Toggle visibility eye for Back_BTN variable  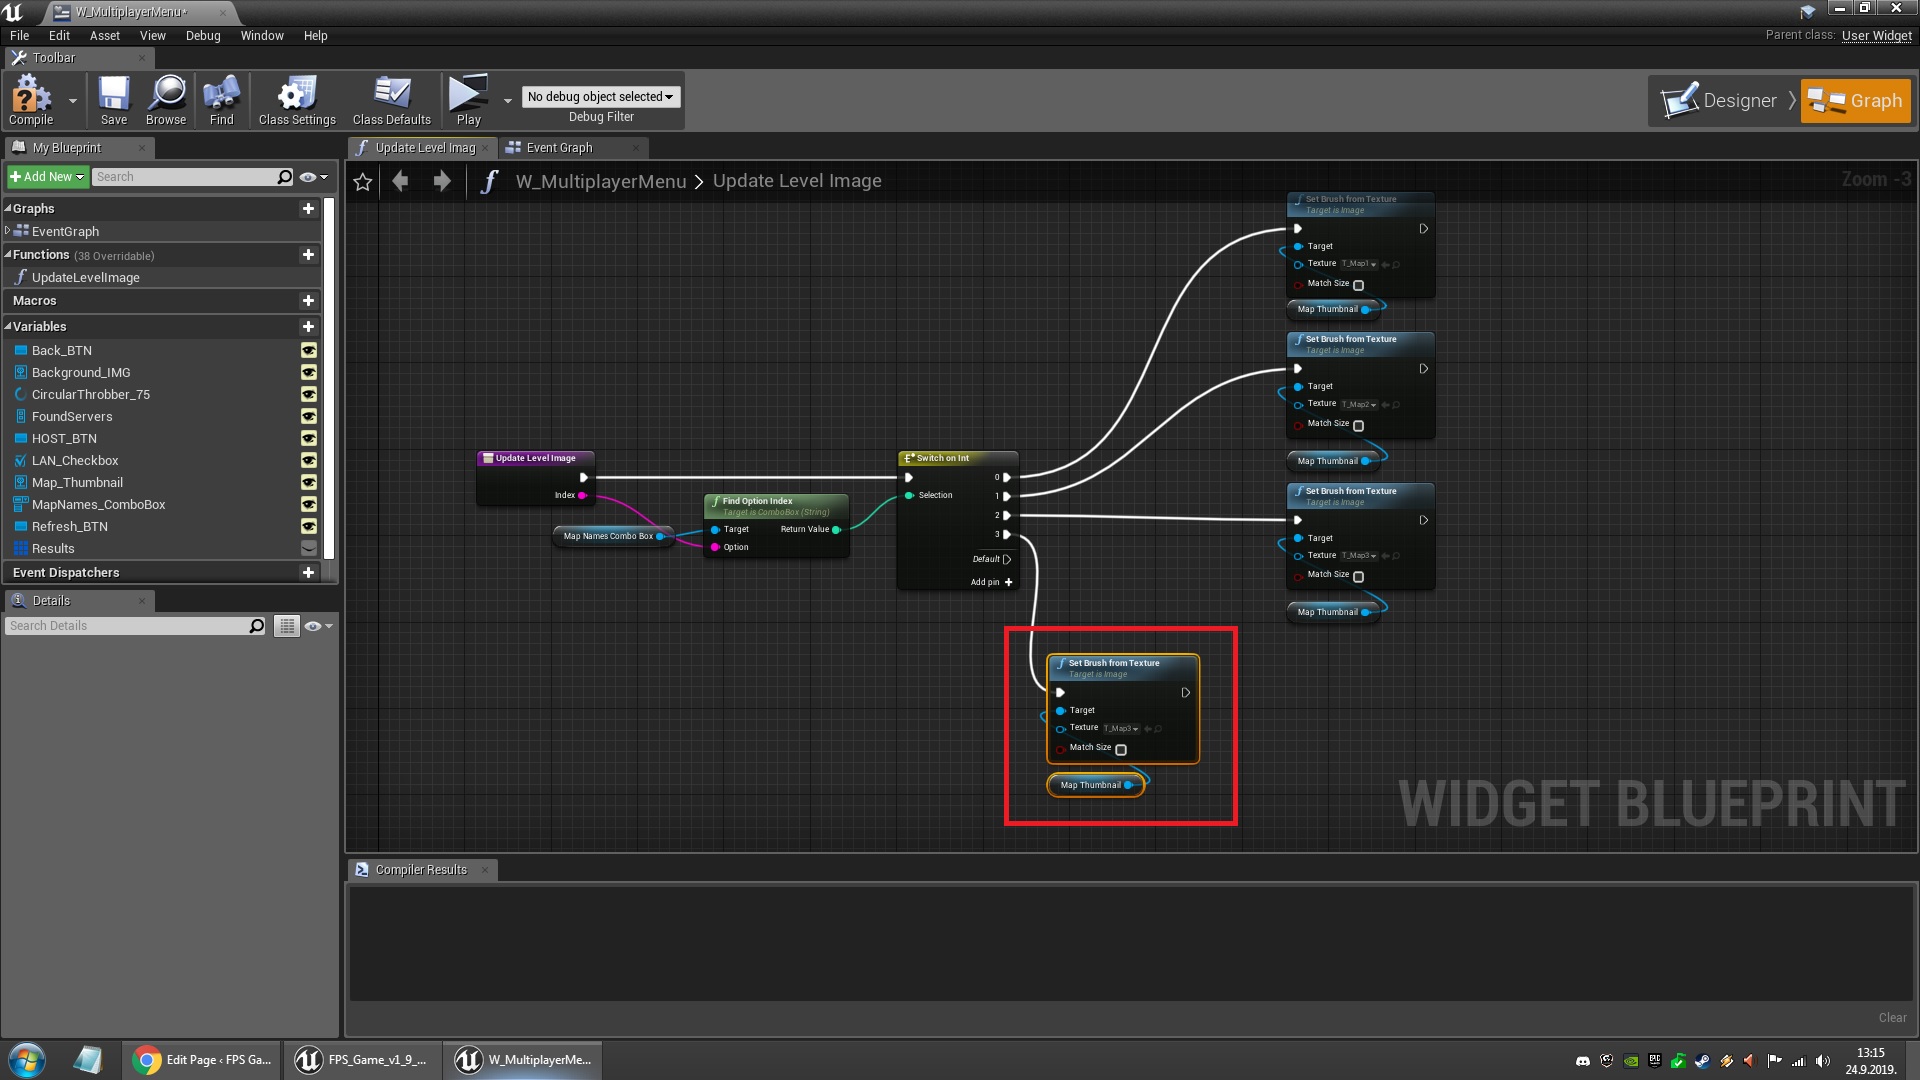[309, 351]
